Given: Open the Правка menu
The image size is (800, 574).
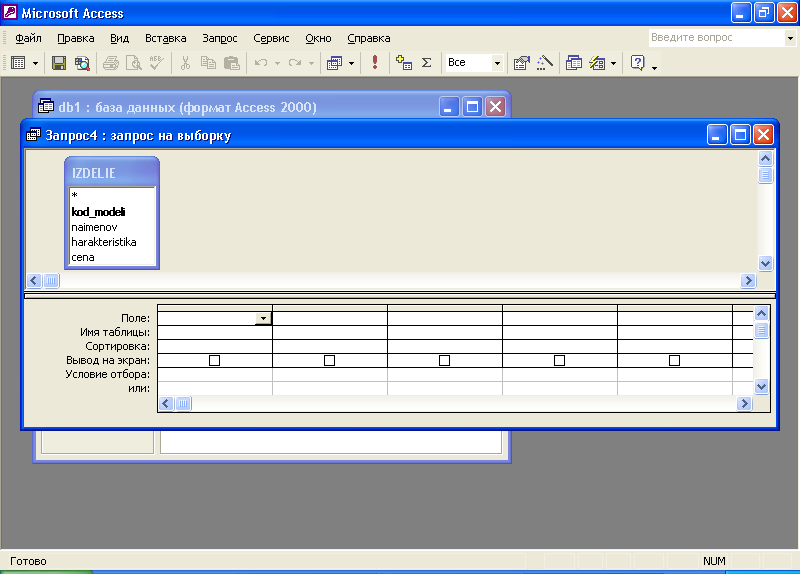Looking at the screenshot, I should point(76,38).
